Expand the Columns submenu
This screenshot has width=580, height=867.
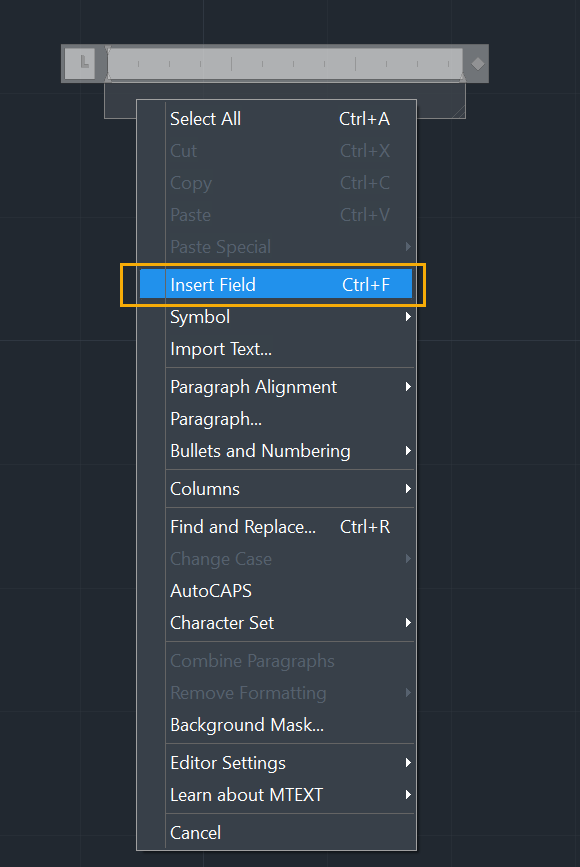(276, 489)
